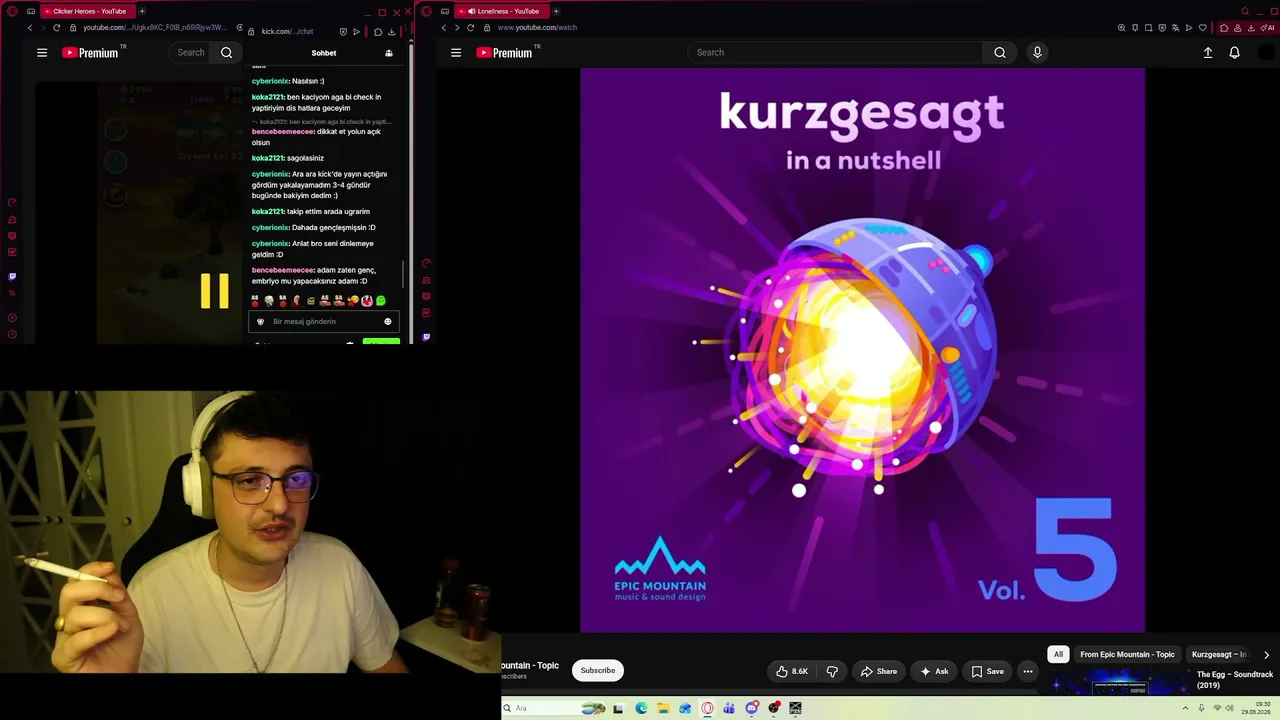Open the emoji picker in Kick chat
Image resolution: width=1280 pixels, height=720 pixels.
click(x=388, y=322)
